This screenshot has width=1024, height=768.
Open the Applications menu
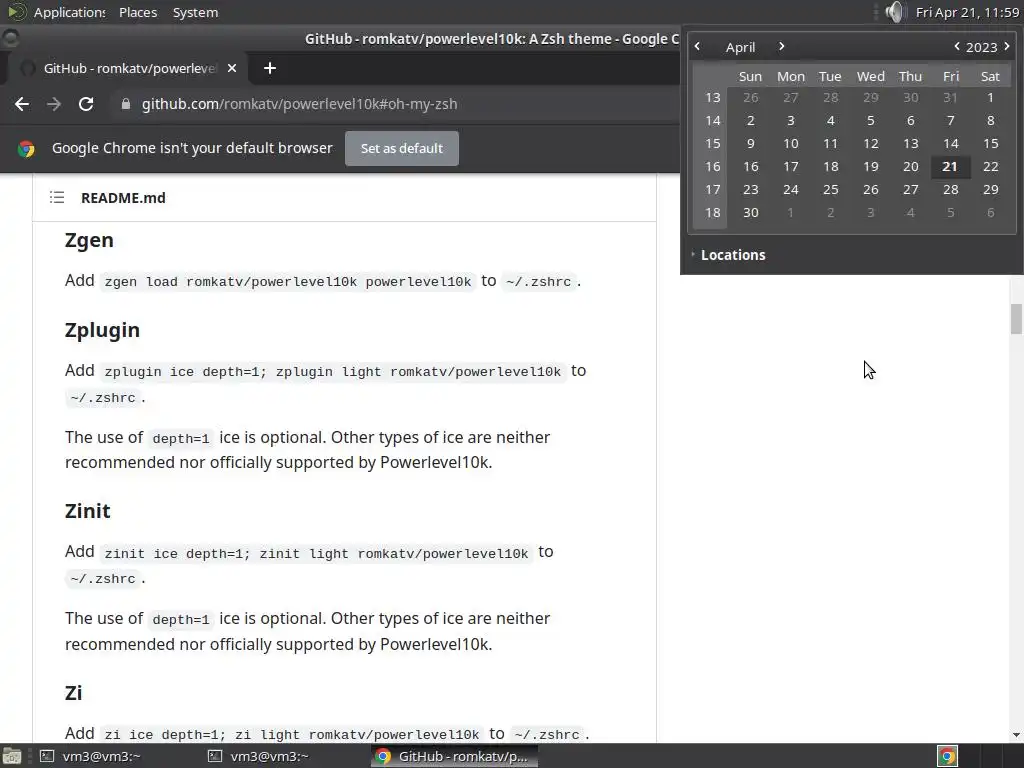[x=69, y=12]
